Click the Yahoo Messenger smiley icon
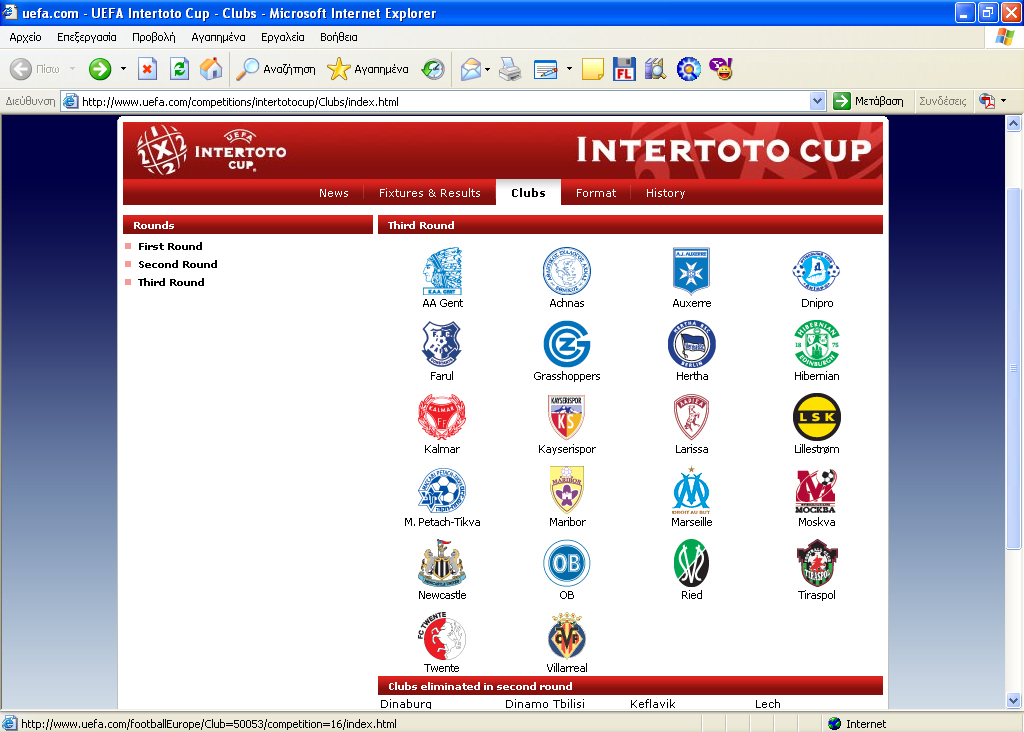 (721, 69)
